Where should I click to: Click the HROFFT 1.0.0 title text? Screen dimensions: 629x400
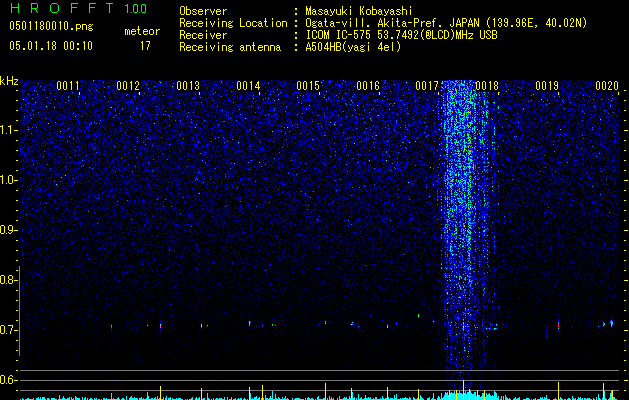[x=78, y=8]
